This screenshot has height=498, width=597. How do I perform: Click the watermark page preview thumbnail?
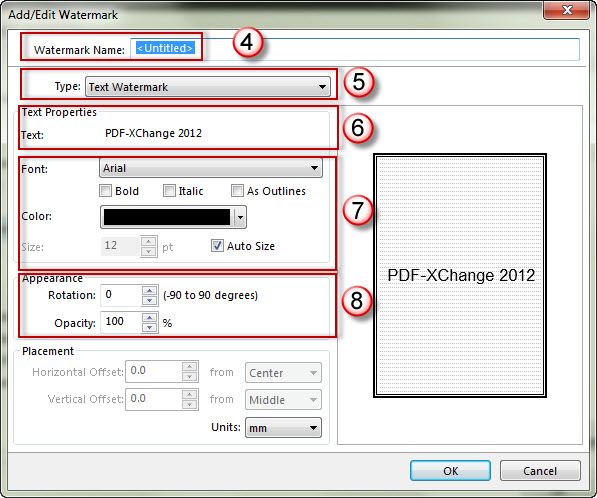click(x=460, y=276)
